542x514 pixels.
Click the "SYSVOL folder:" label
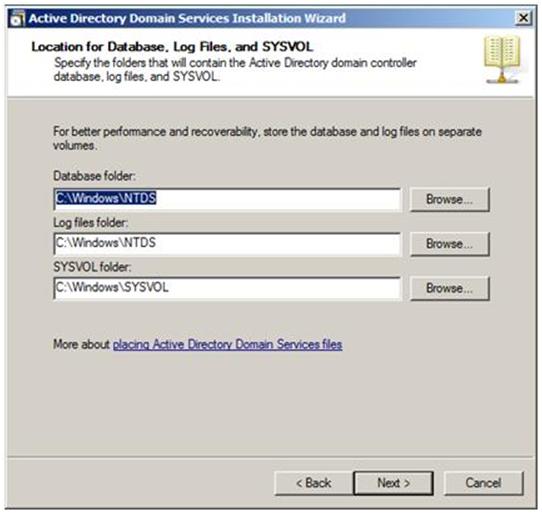[x=92, y=267]
